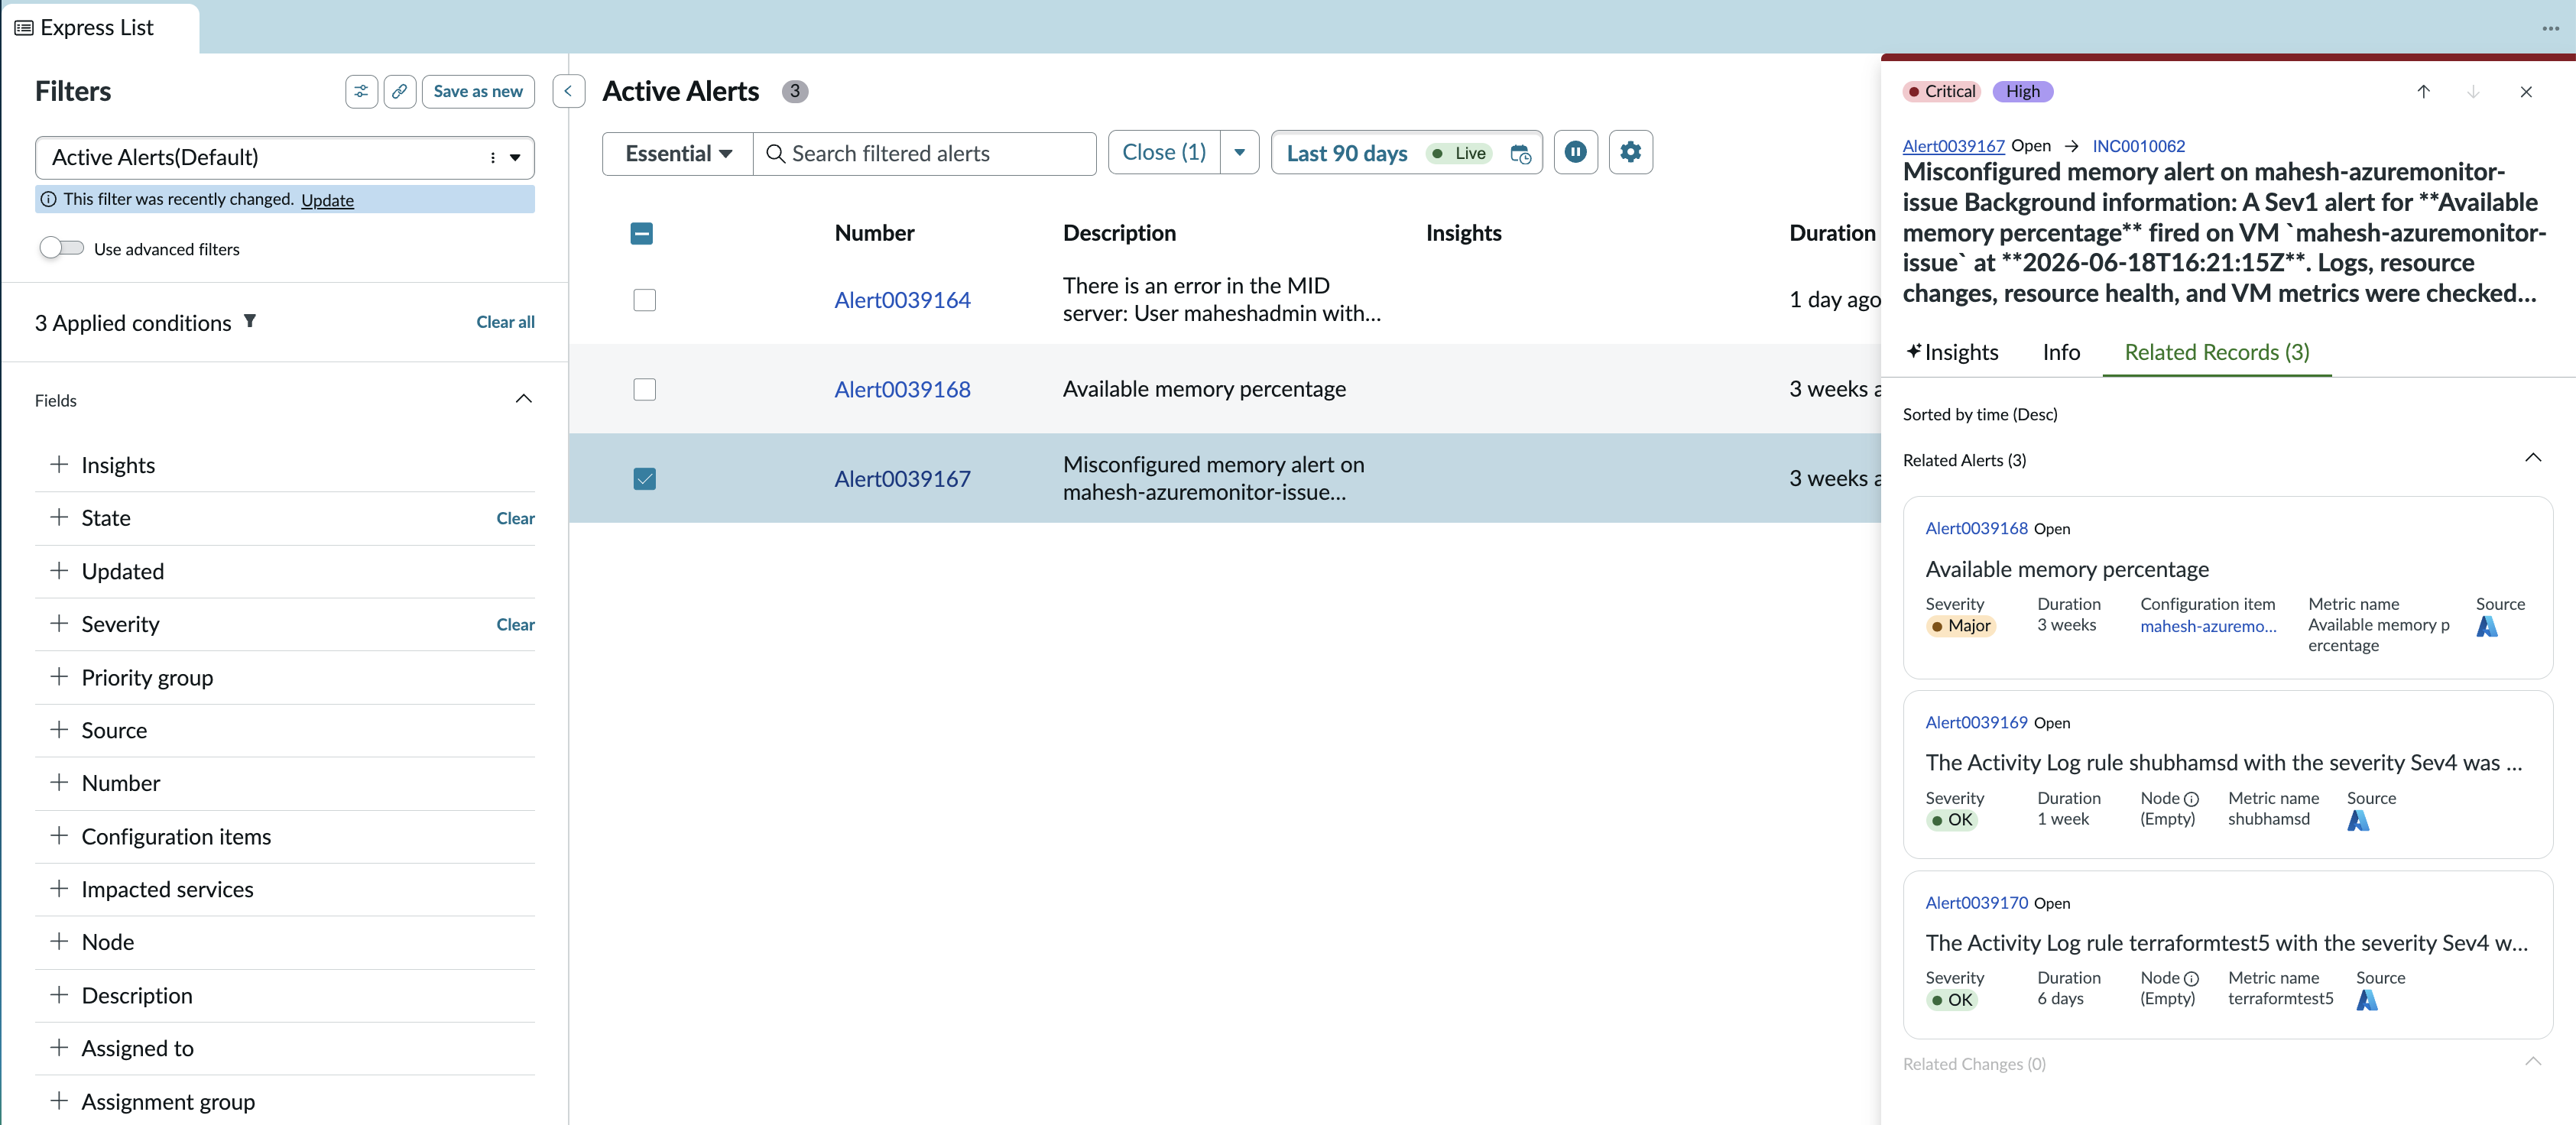Close the alert detail panel
This screenshot has height=1125, width=2576.
(x=2526, y=91)
